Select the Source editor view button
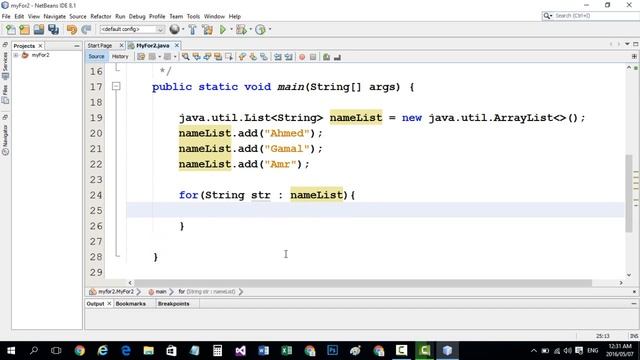Screen dimensions: 640x360 coord(96,57)
